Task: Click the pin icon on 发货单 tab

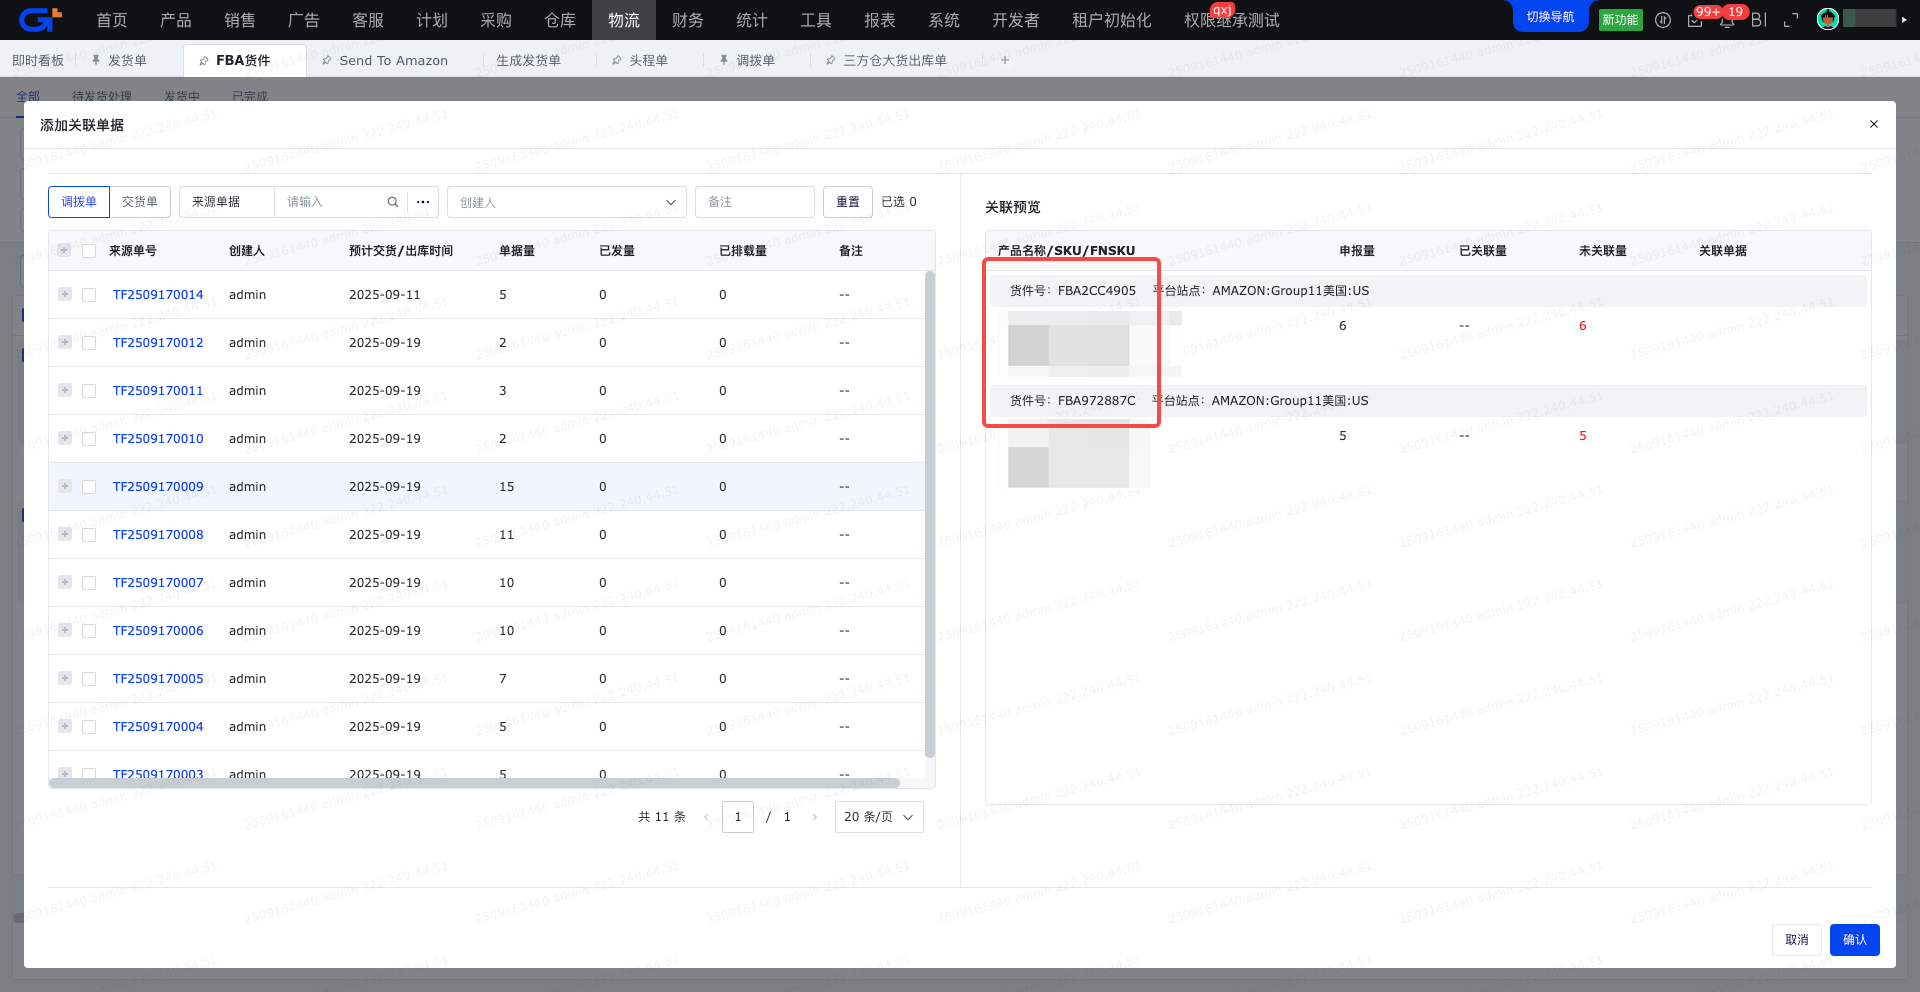Action: click(96, 60)
